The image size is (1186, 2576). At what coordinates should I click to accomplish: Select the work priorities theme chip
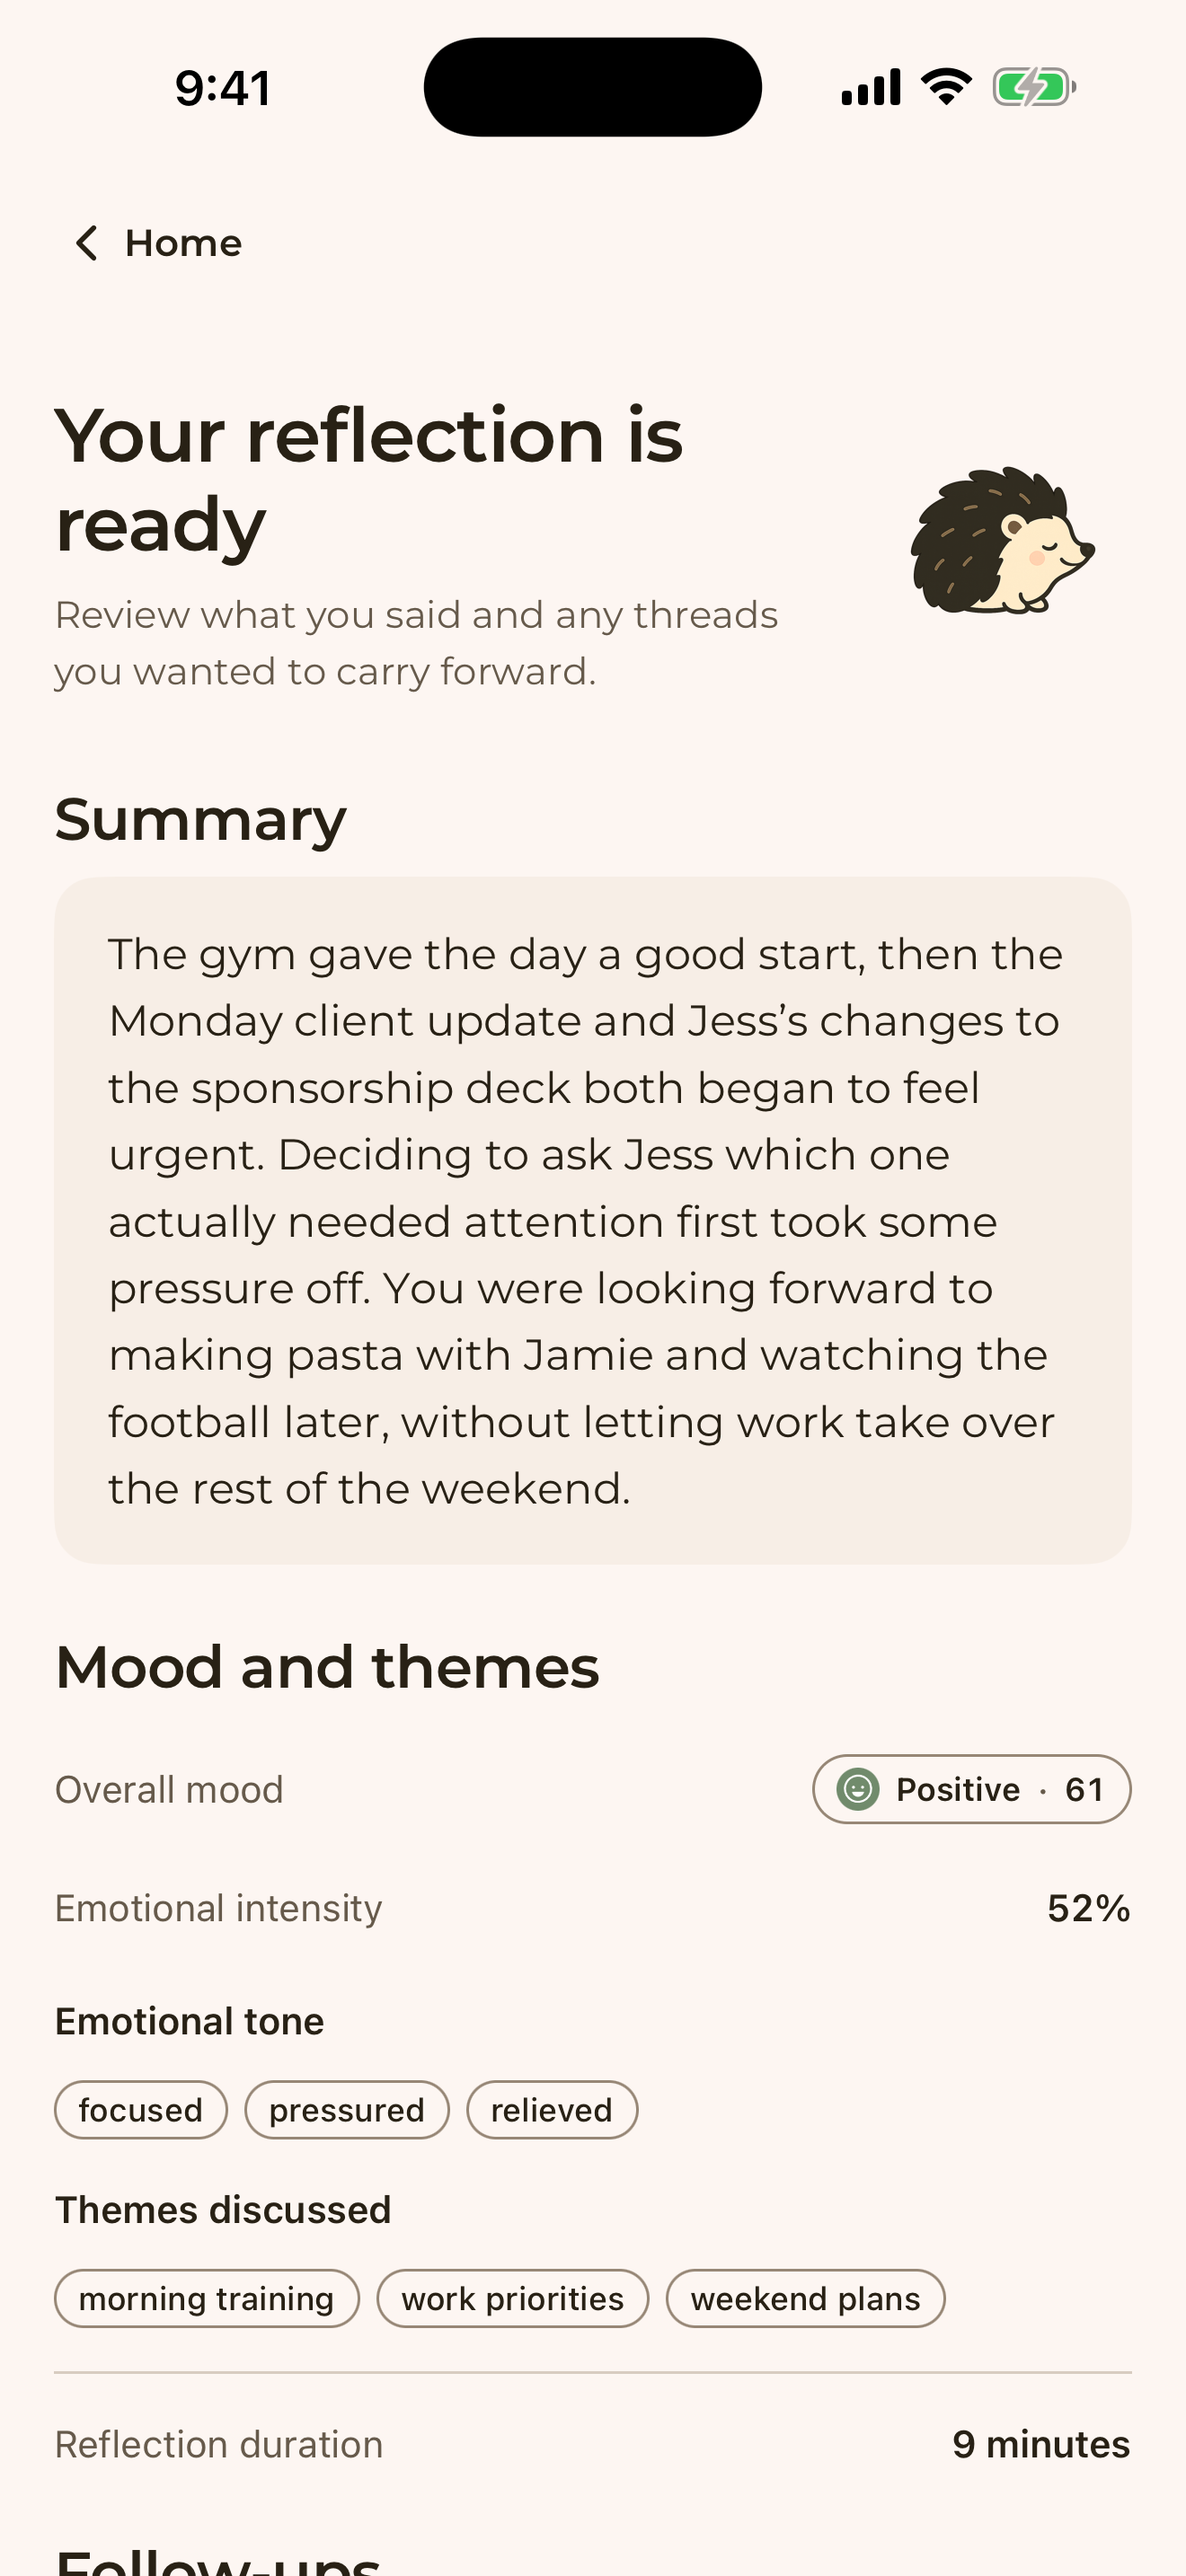pyautogui.click(x=513, y=2298)
